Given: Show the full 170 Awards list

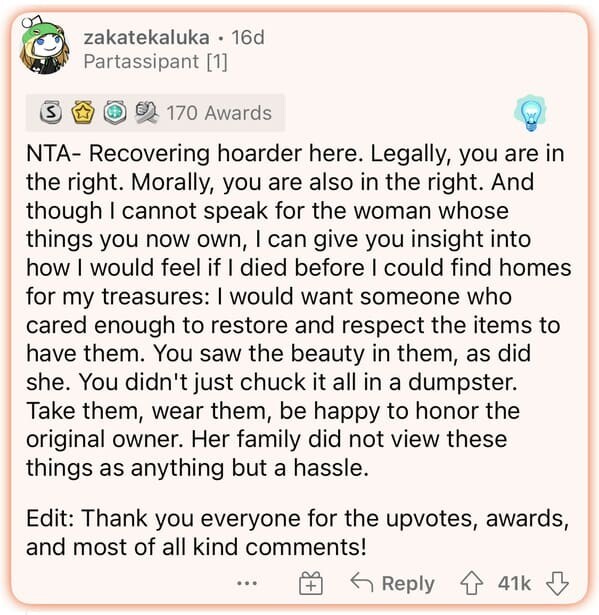Looking at the screenshot, I should tap(219, 113).
